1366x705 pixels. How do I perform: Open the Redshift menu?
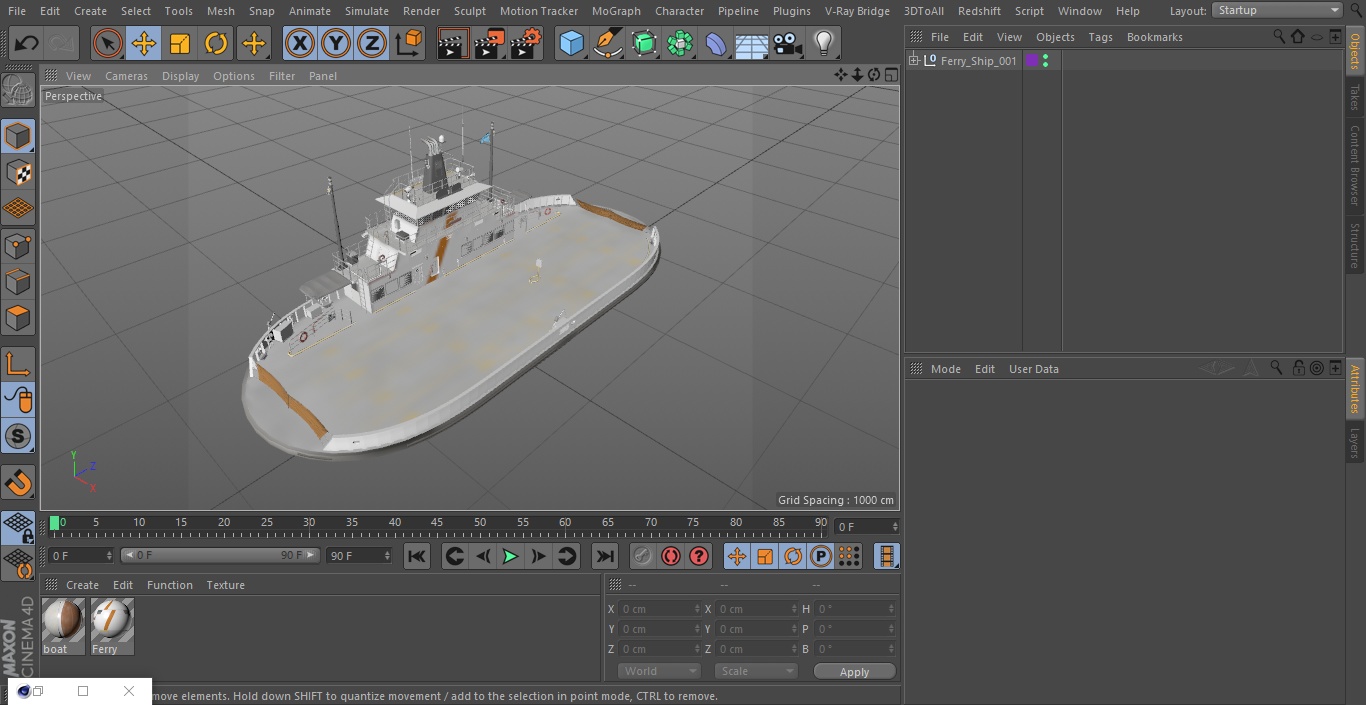pos(979,11)
